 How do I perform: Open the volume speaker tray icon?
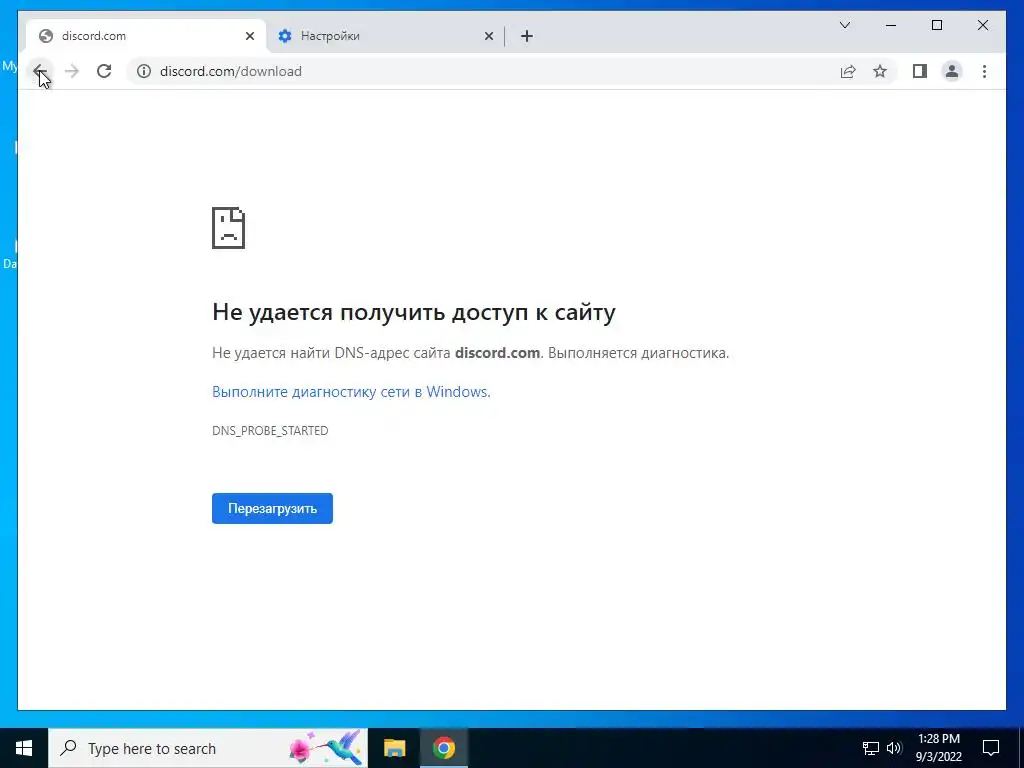coord(894,748)
